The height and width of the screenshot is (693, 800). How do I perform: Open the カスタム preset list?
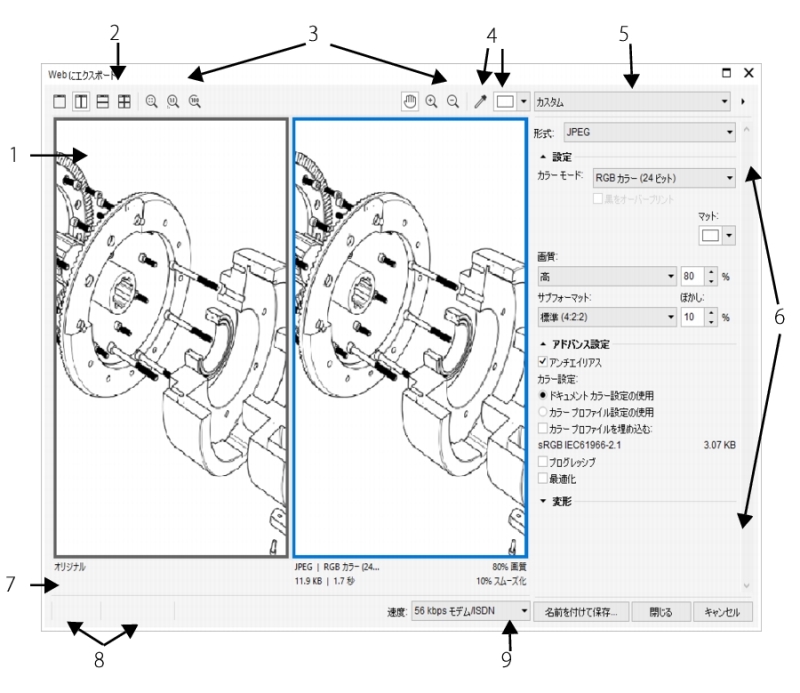(x=632, y=102)
